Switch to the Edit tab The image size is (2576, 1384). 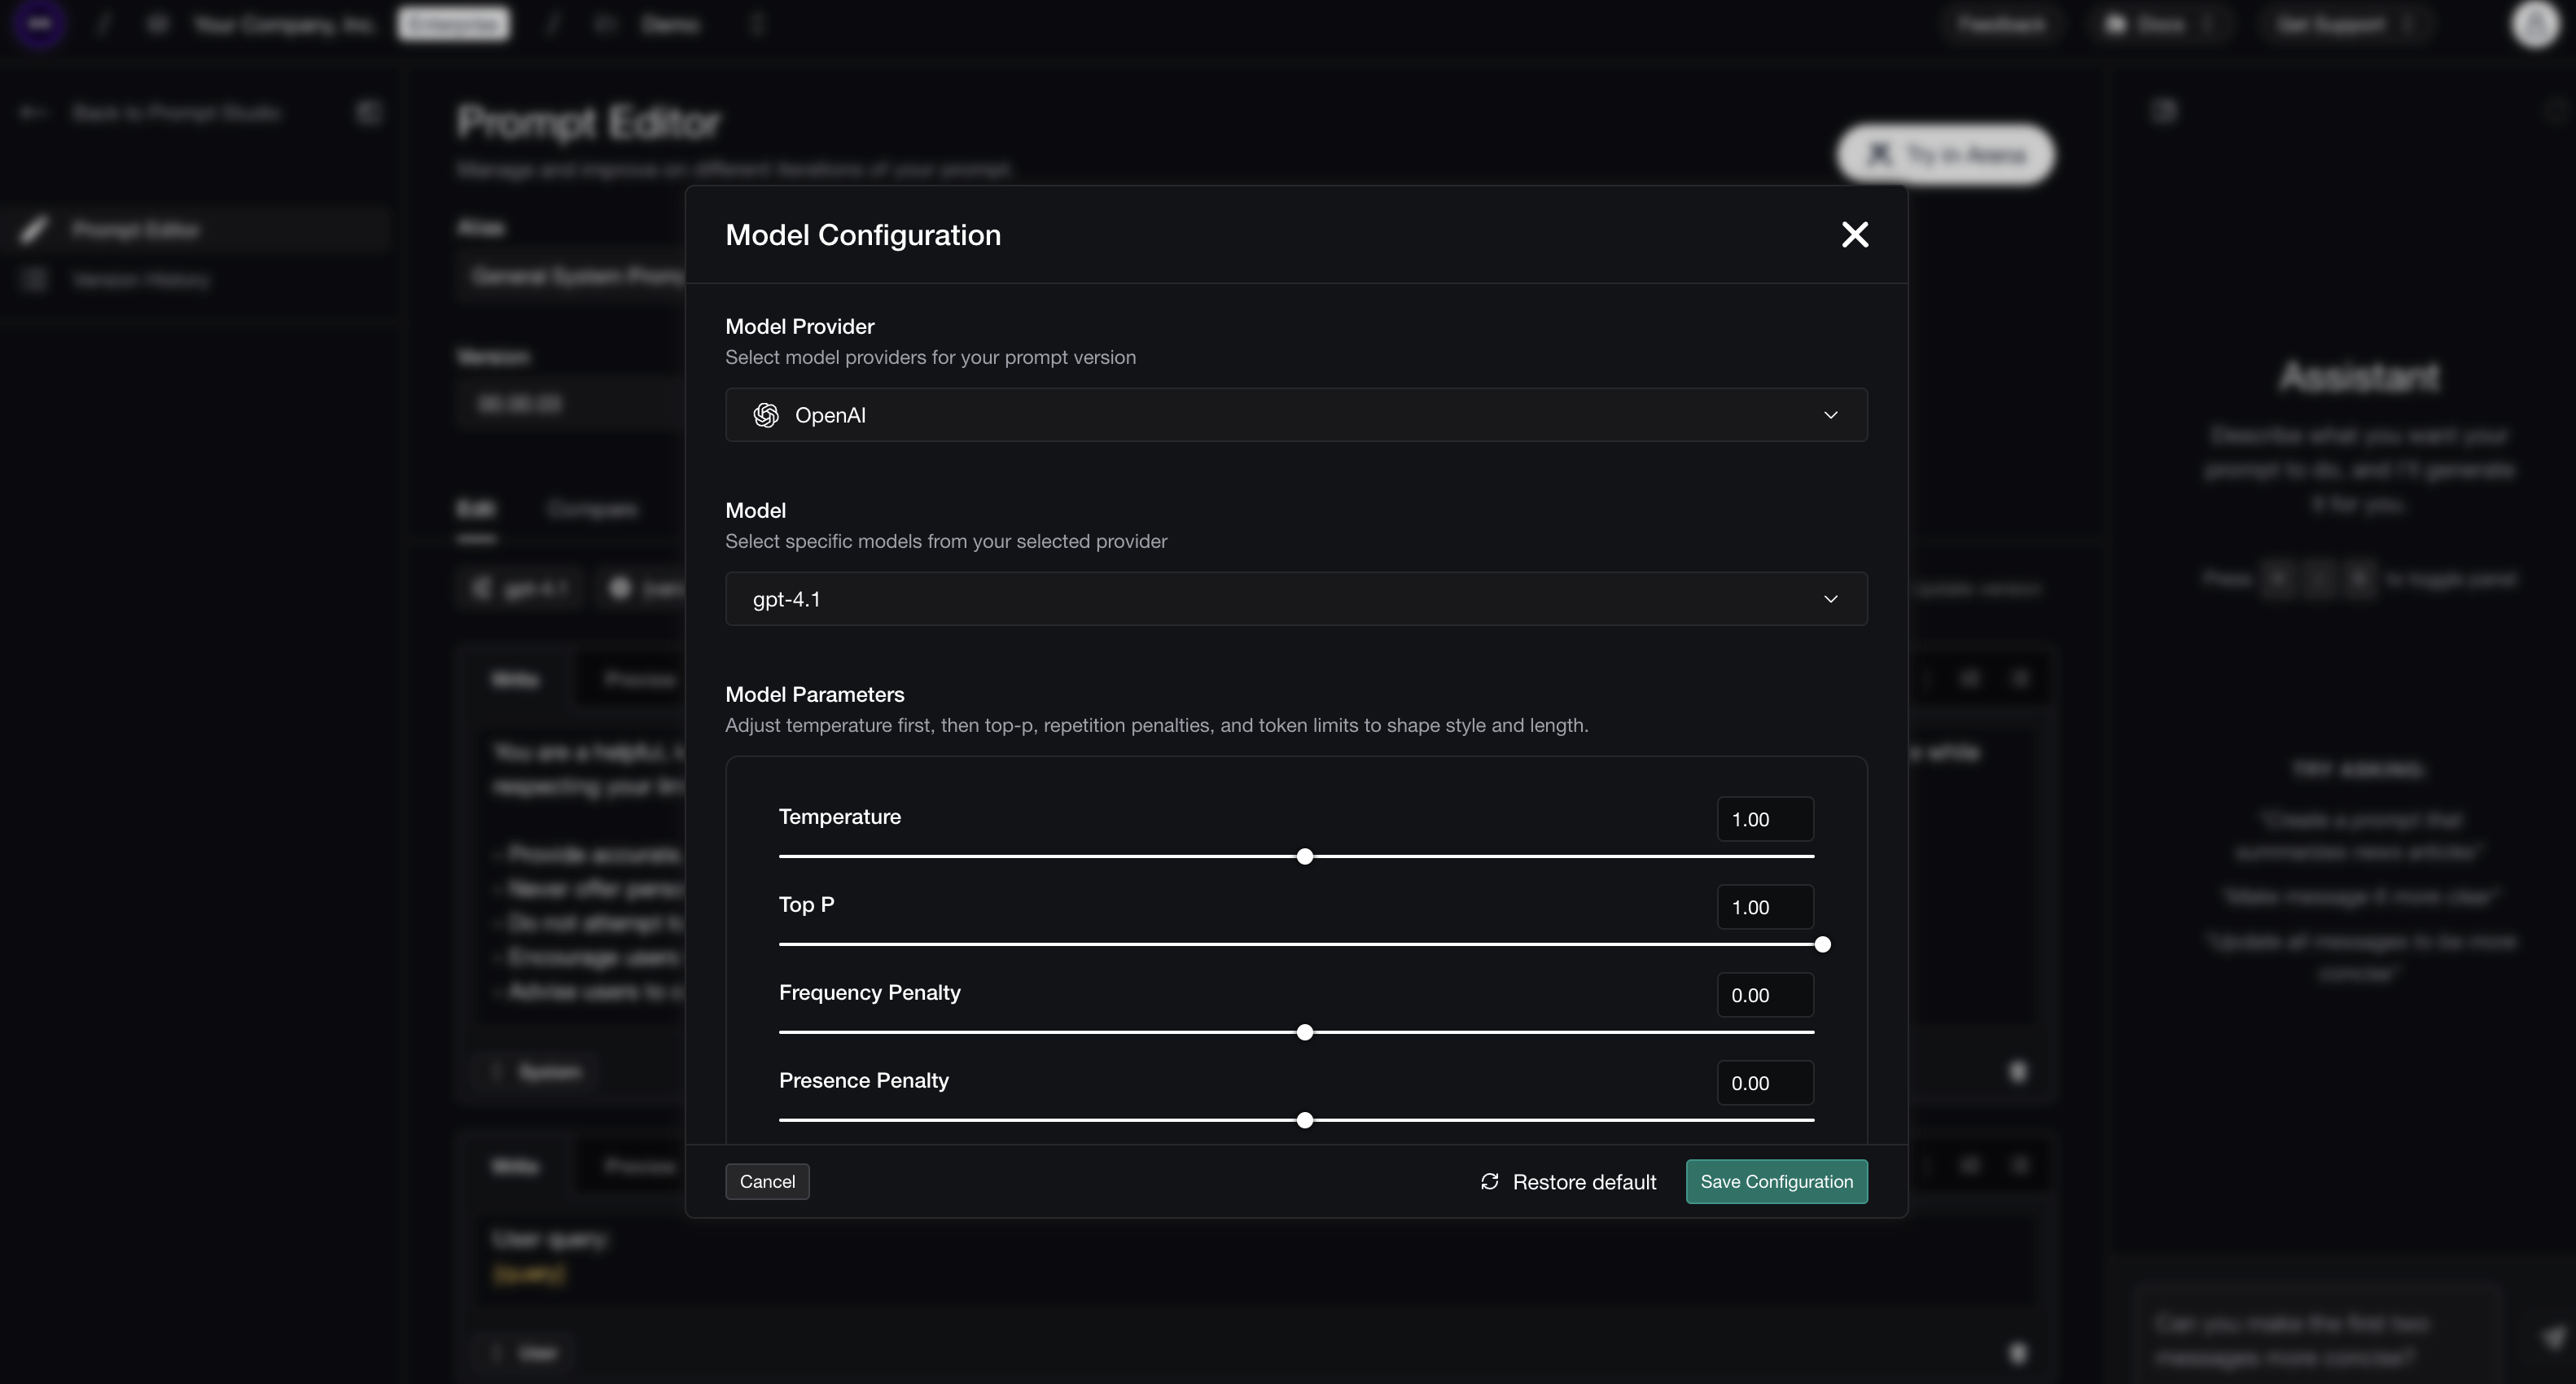click(x=476, y=509)
